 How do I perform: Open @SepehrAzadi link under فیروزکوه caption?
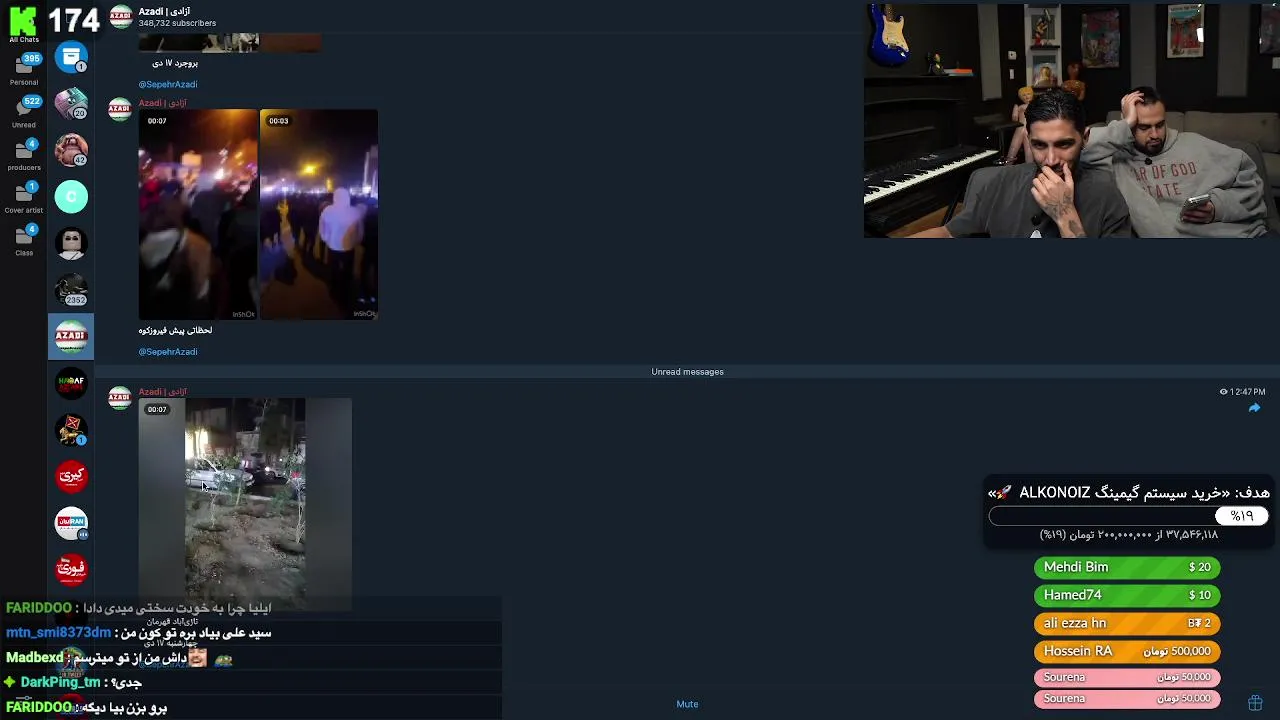tap(168, 352)
